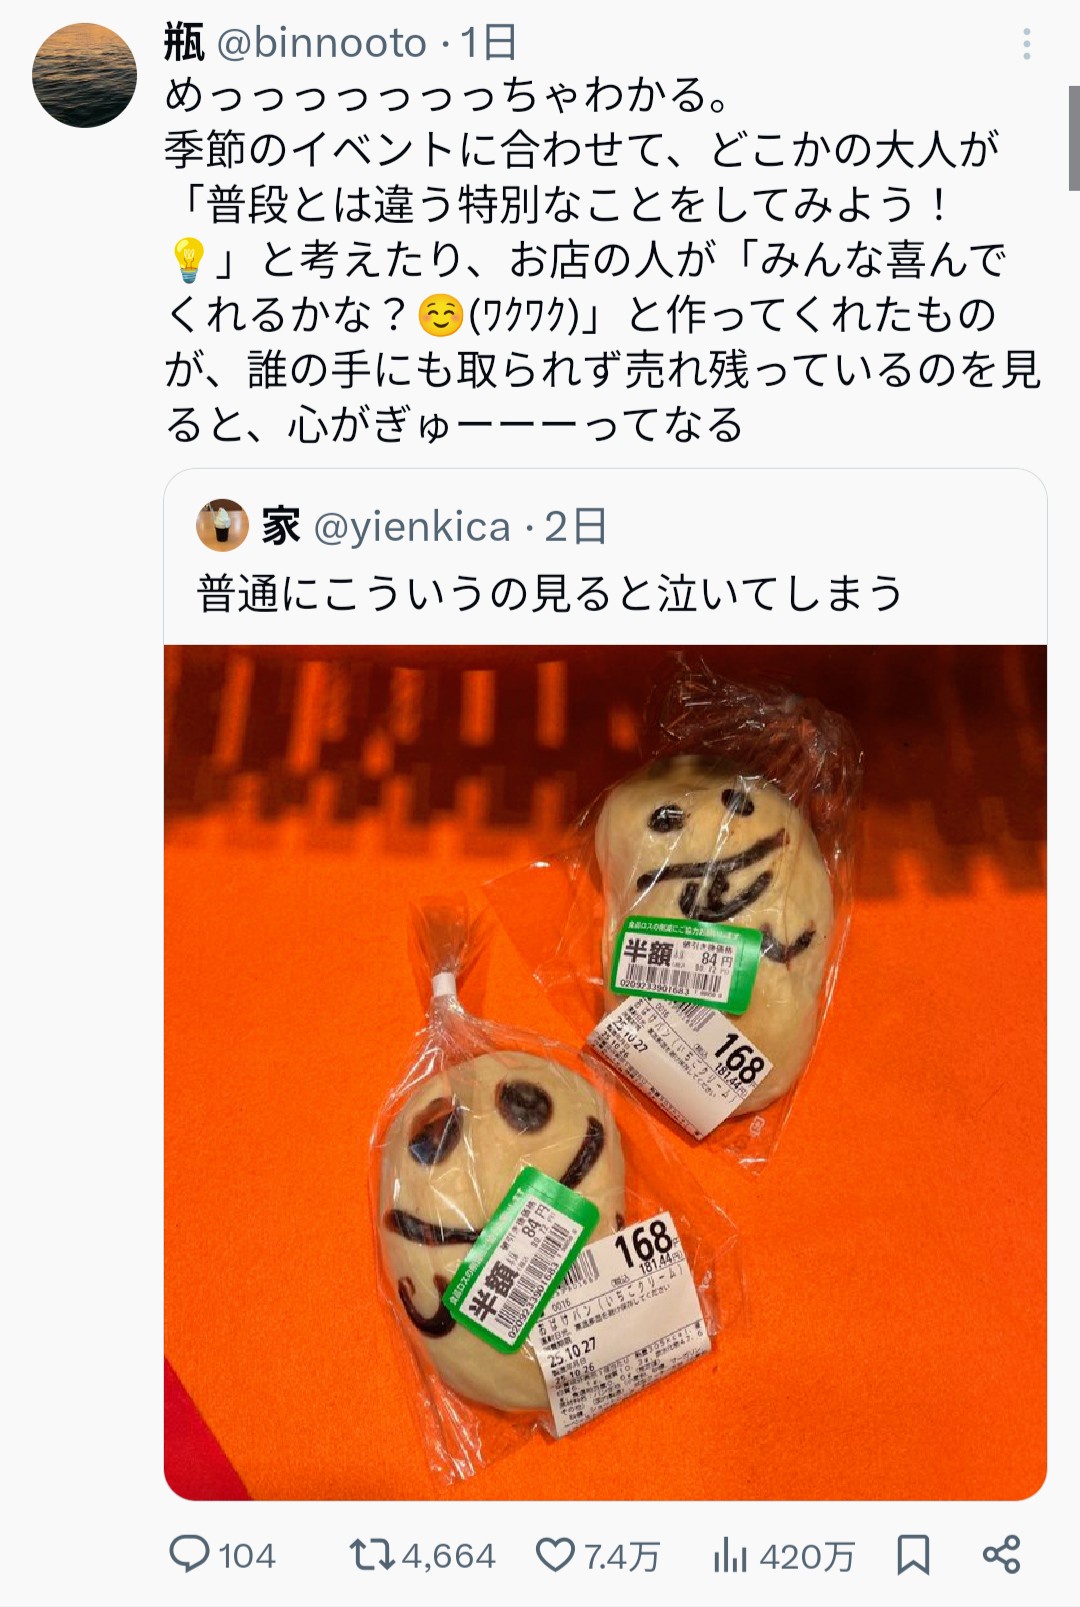
Task: Open the ocean profile avatar of 瓶
Action: [84, 75]
